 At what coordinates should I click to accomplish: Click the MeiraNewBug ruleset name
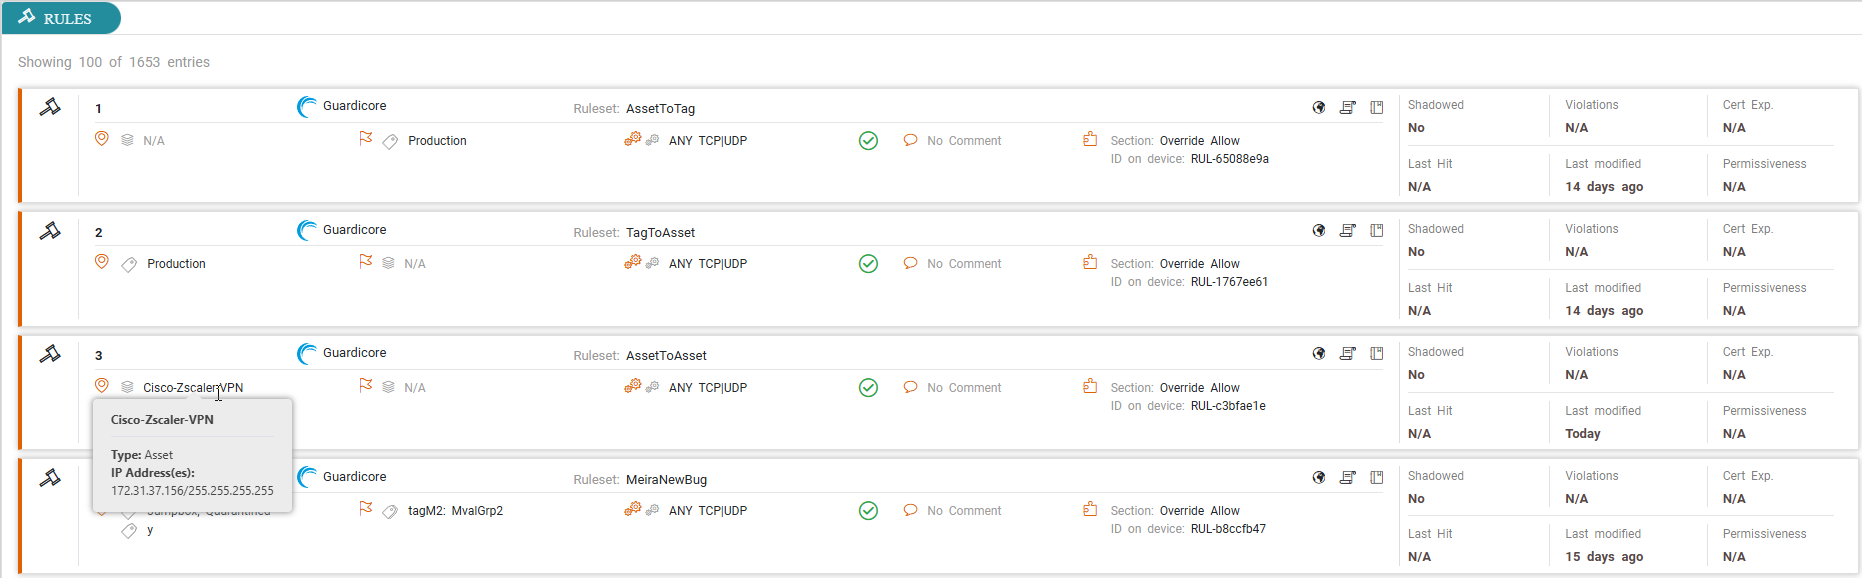666,480
